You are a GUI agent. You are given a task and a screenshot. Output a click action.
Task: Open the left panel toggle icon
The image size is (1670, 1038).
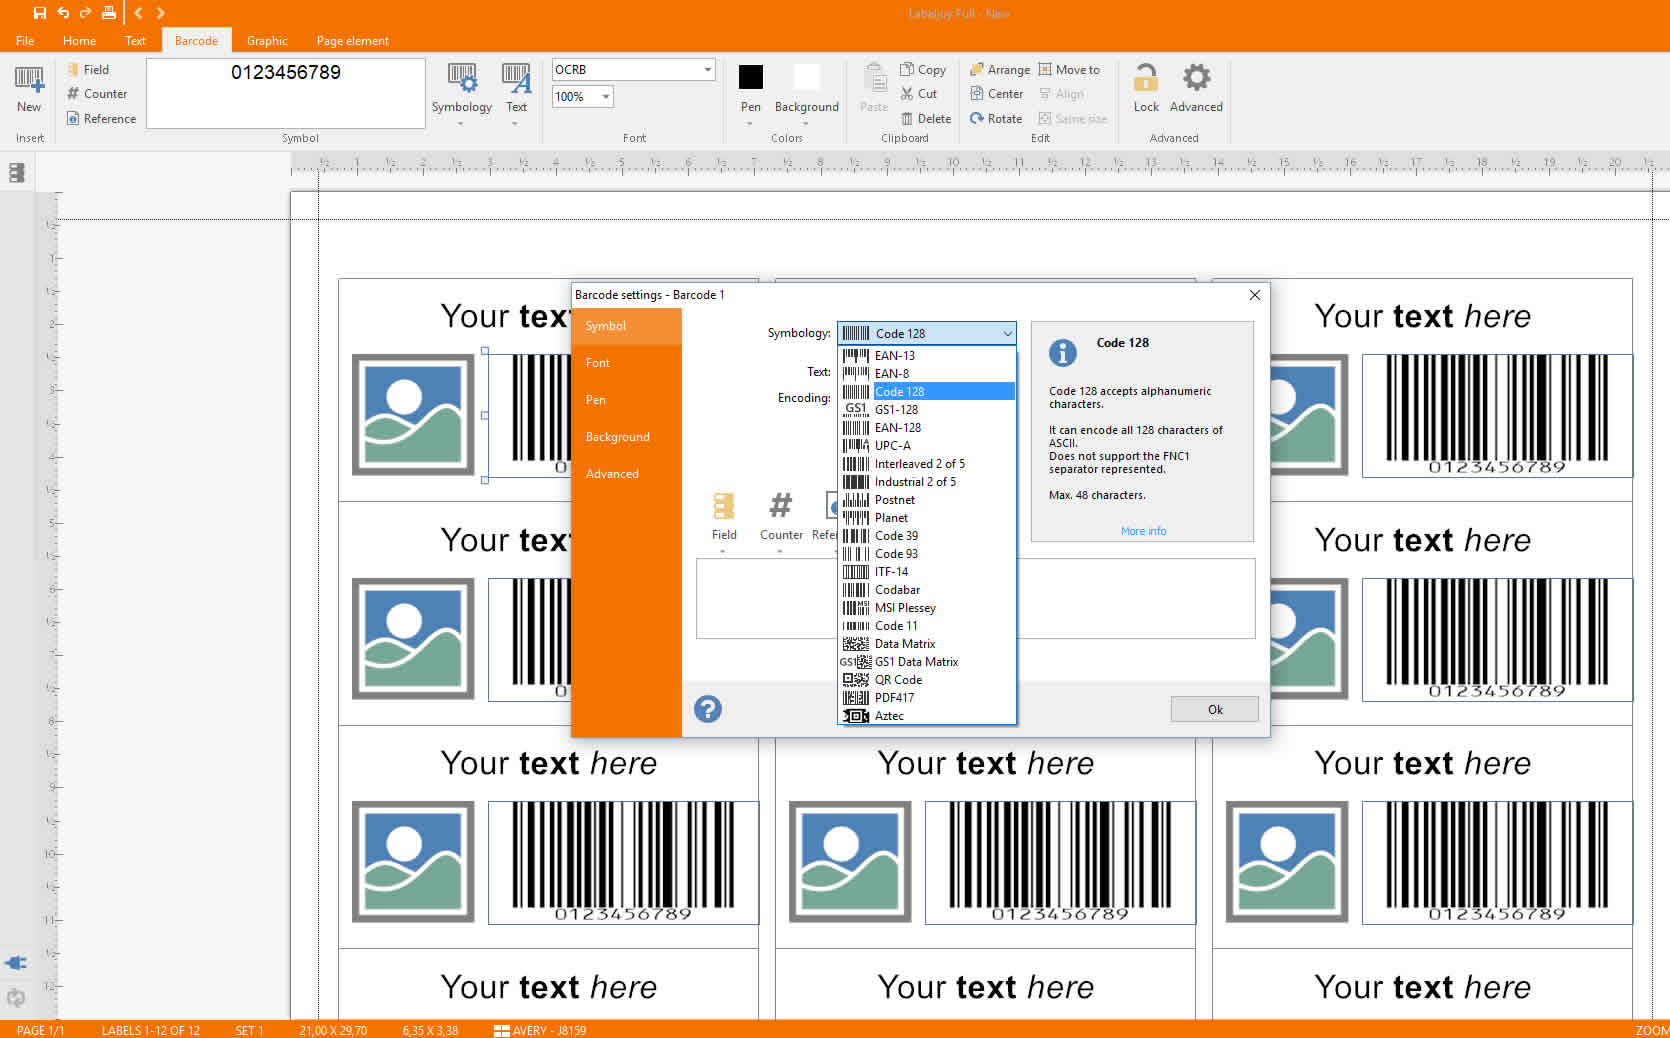click(16, 172)
